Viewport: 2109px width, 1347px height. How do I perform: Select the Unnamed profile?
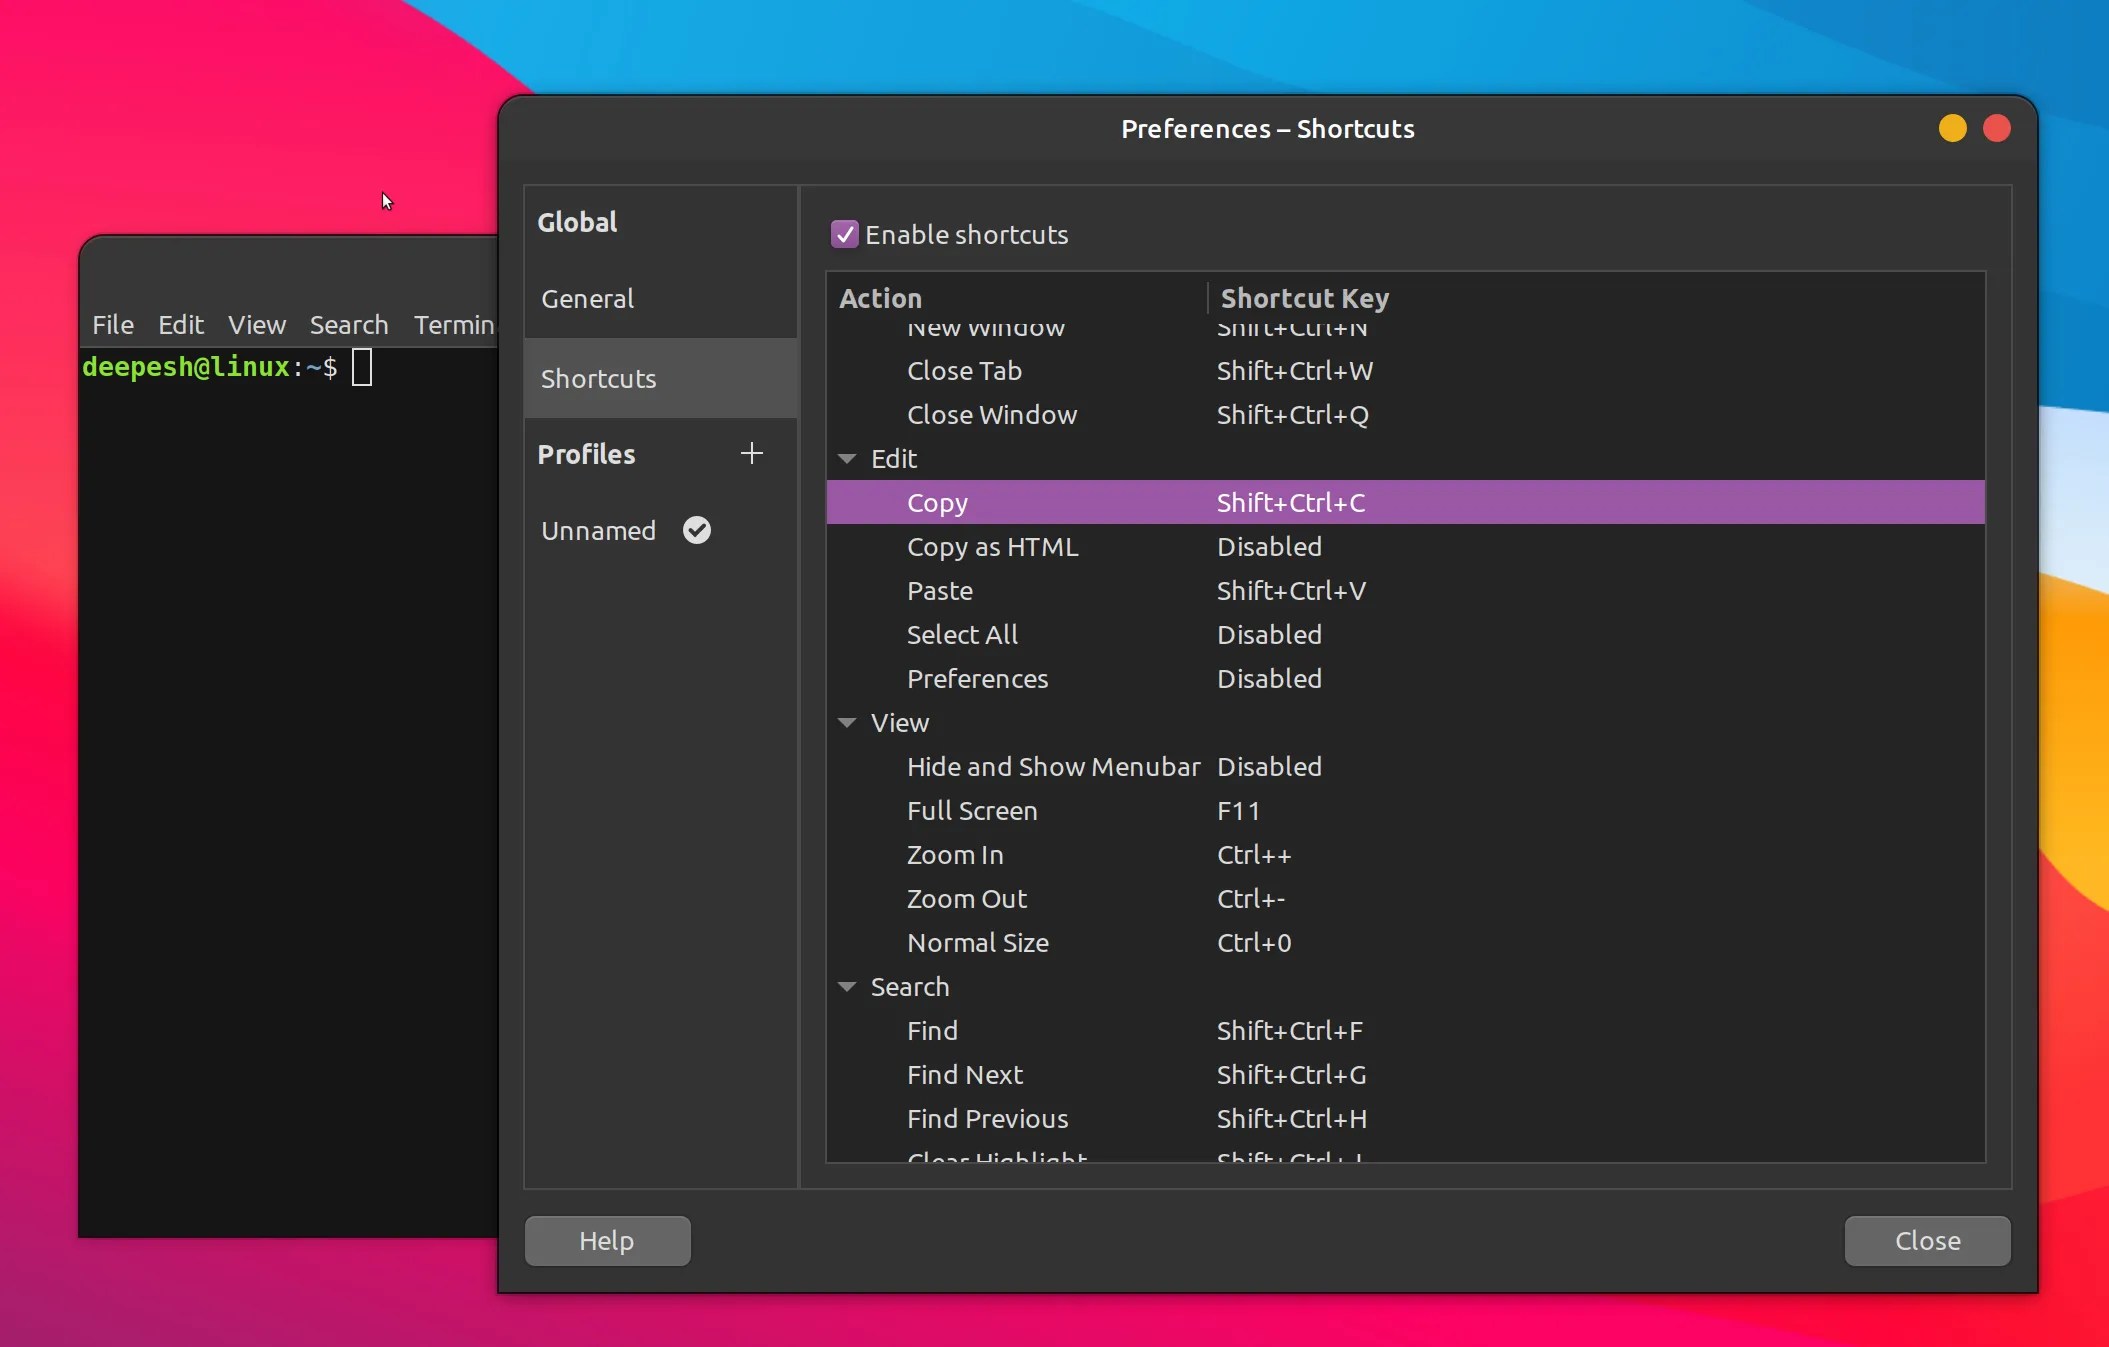click(597, 530)
